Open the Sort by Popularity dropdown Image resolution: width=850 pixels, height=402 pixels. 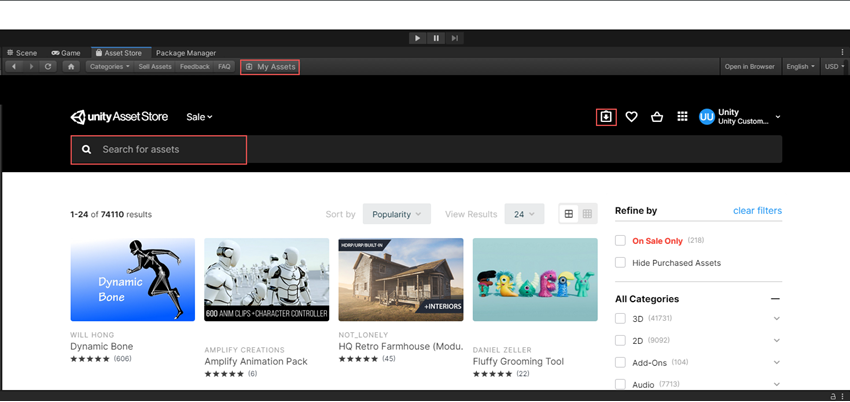(397, 214)
